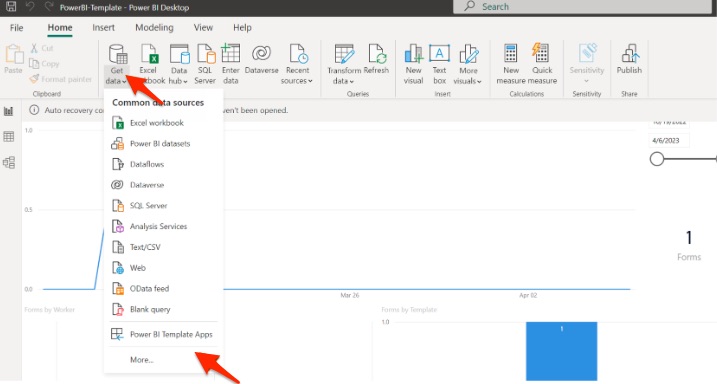
Task: Open the Sensitivity dropdown
Action: click(x=587, y=64)
